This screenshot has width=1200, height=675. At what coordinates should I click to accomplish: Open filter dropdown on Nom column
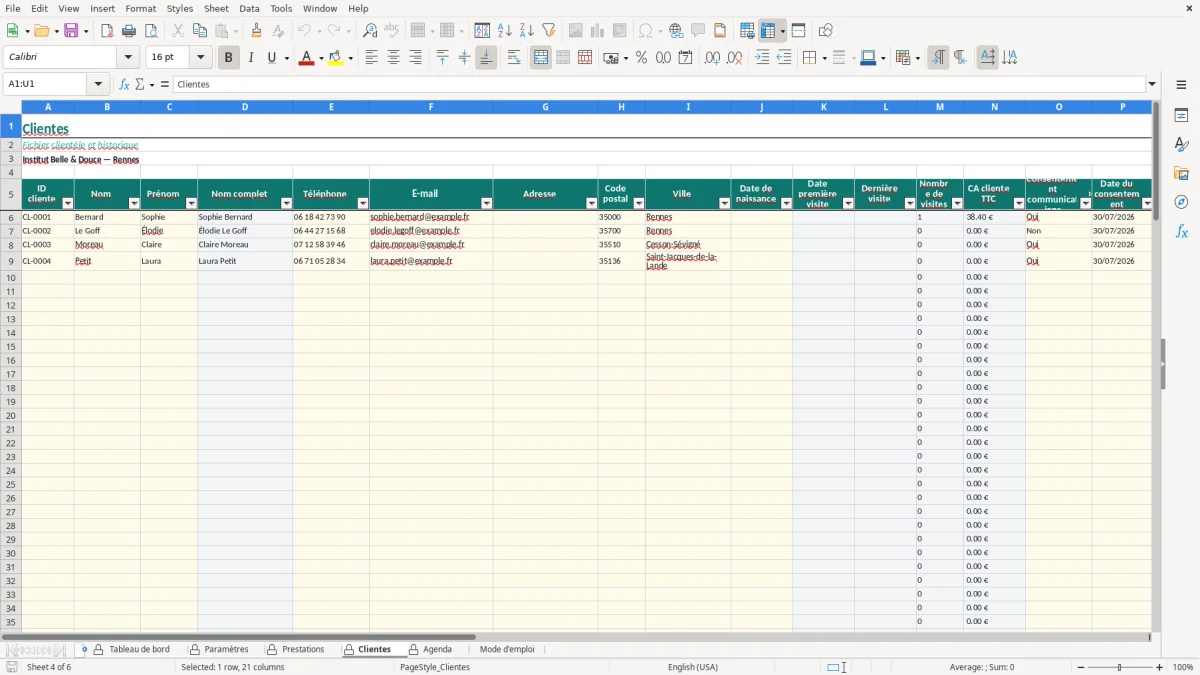pos(134,203)
